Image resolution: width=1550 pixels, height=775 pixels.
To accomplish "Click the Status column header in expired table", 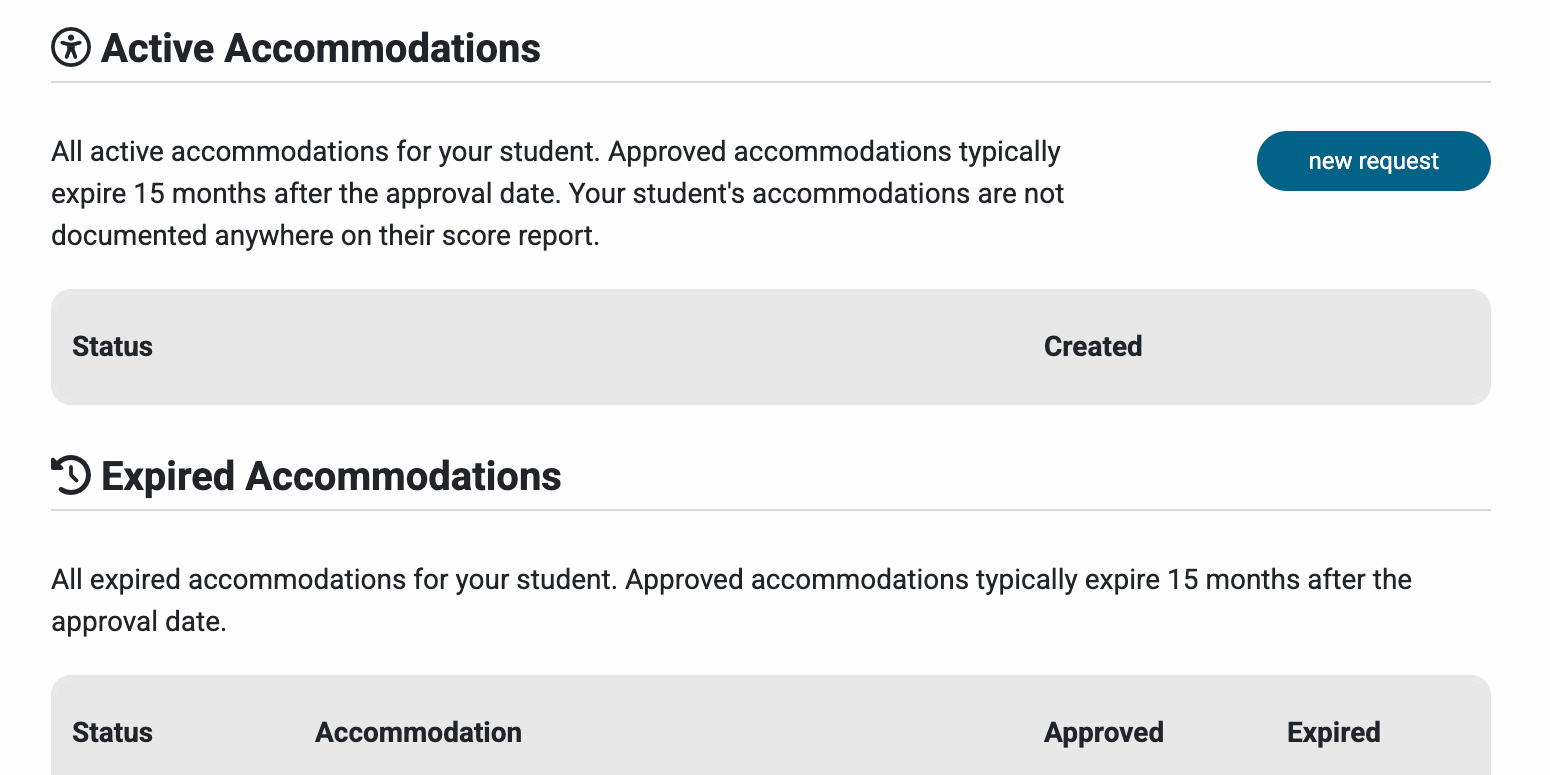I will [x=112, y=732].
